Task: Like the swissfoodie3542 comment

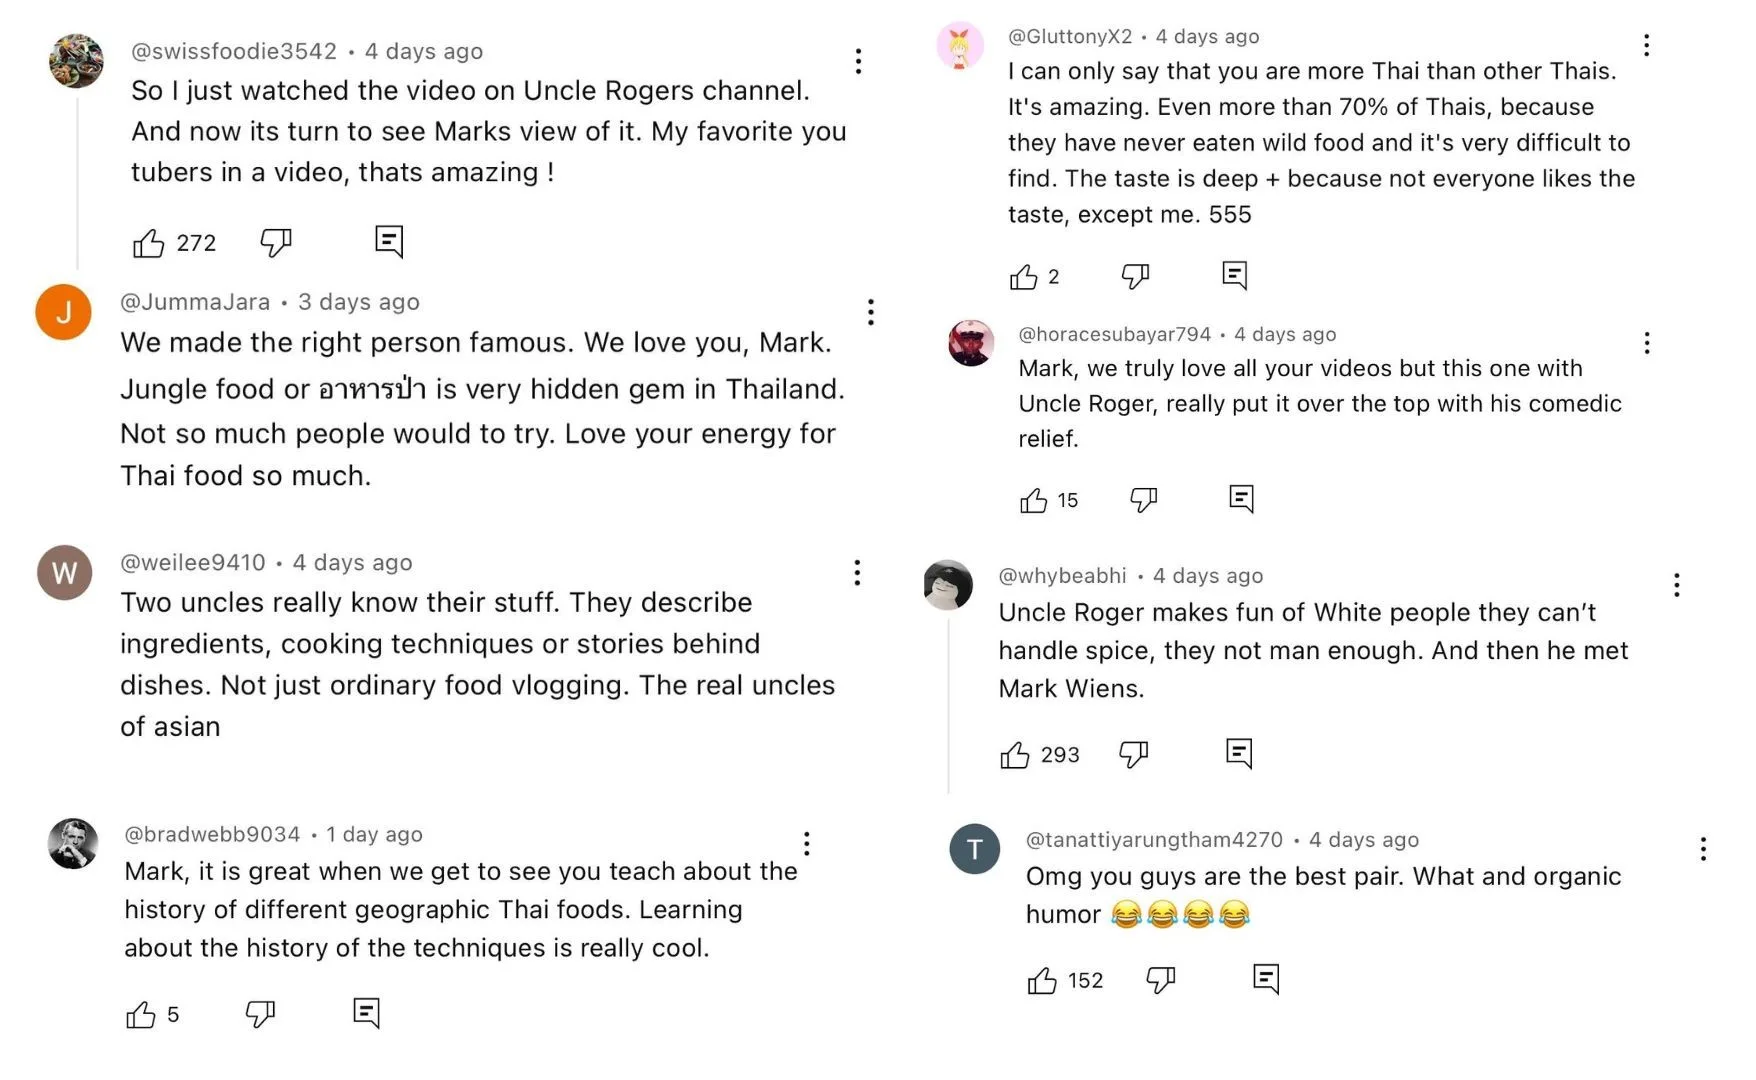Action: click(149, 243)
